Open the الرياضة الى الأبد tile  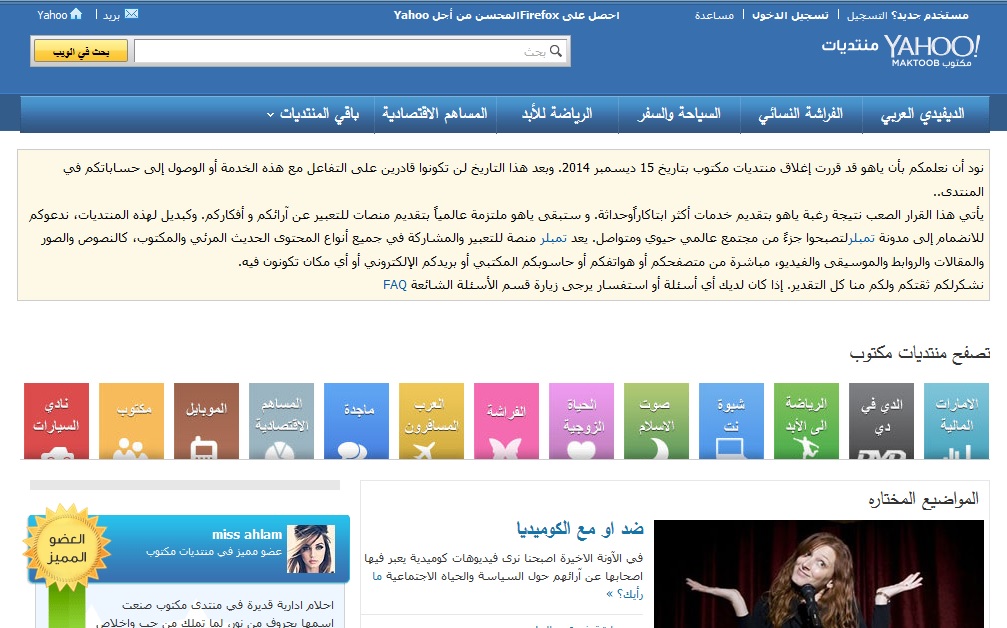(x=807, y=421)
